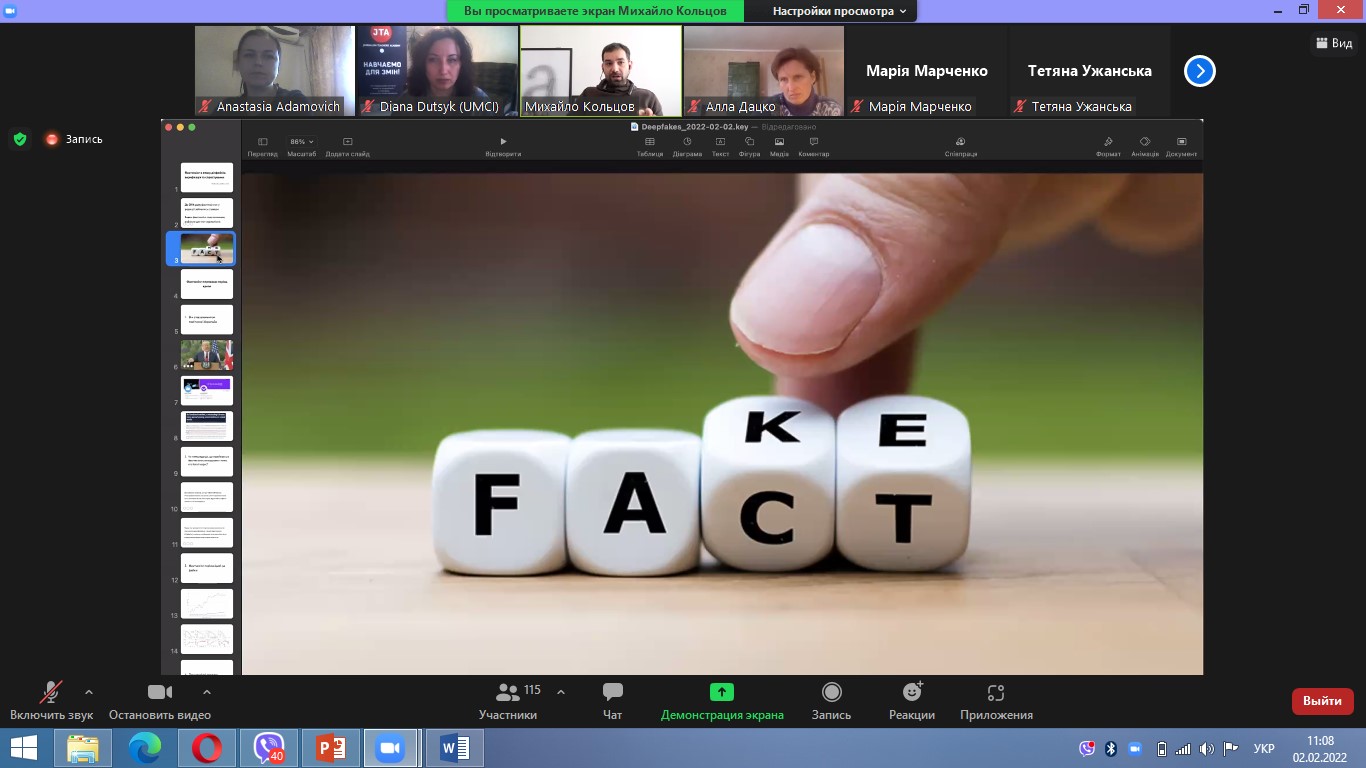Stop video (Остановить видео)
Screen dimensions: 1366x768
(160, 700)
